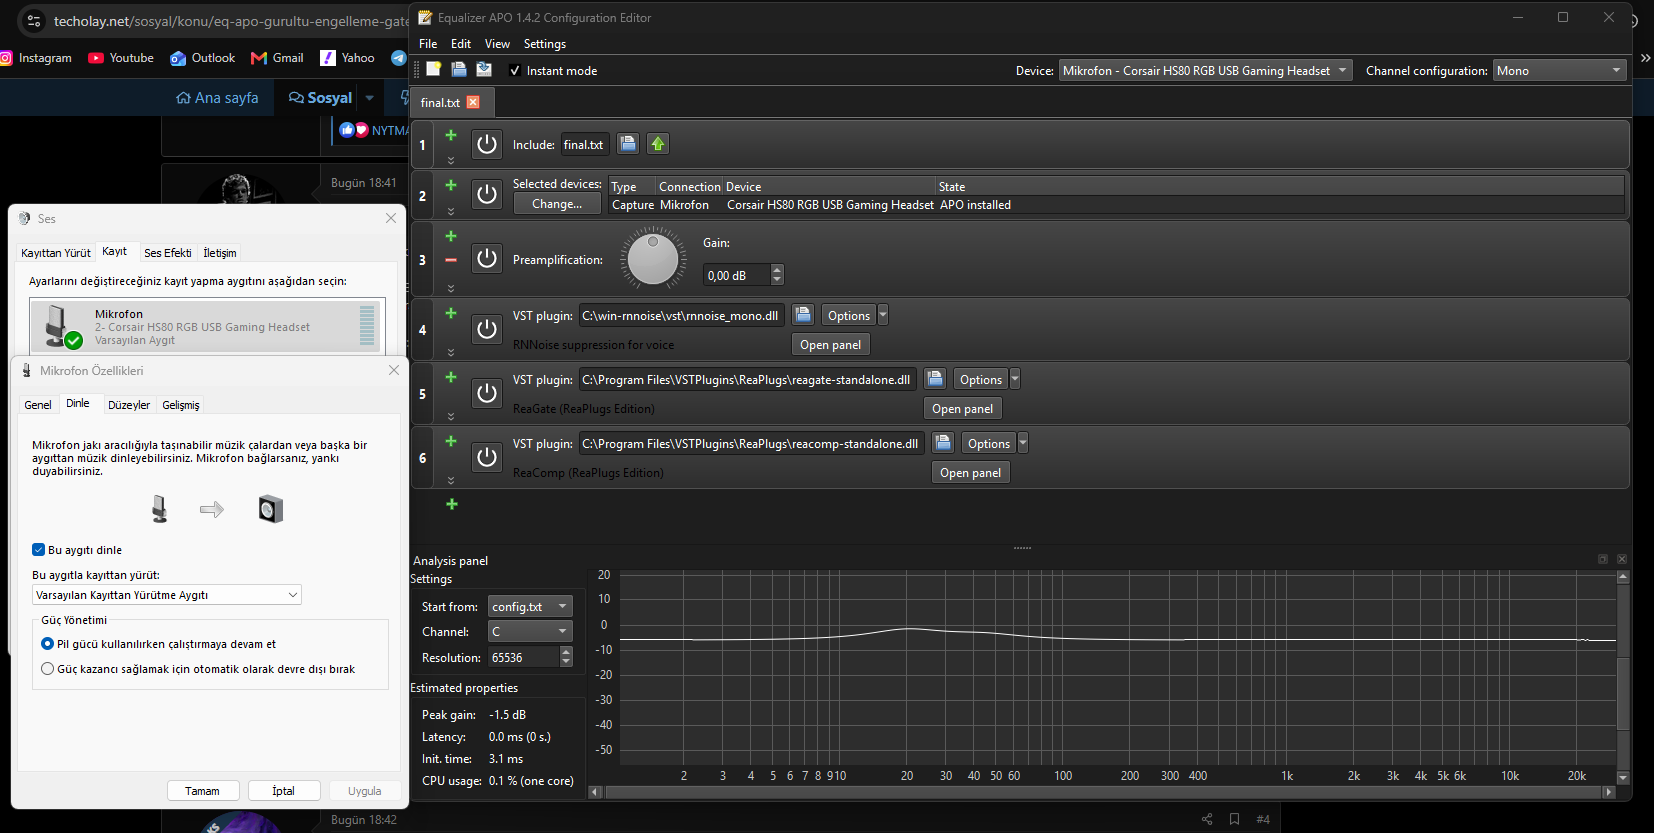Open Channel configuration dropdown showing Mono

pos(1559,70)
